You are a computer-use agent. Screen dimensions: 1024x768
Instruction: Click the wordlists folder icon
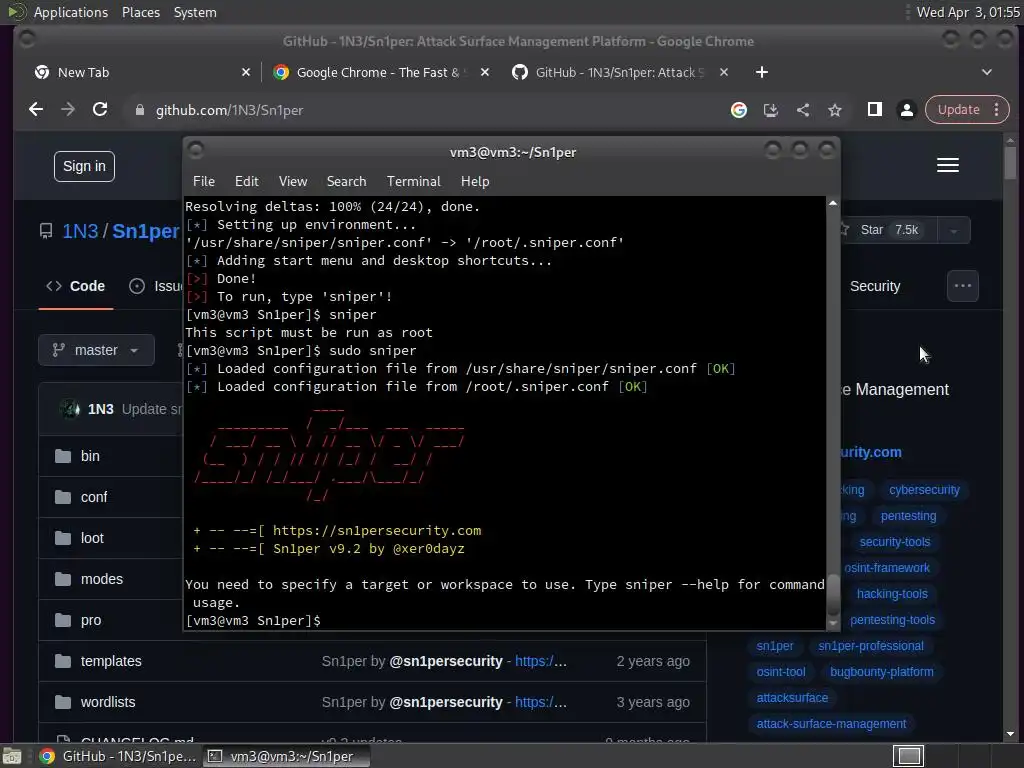63,703
